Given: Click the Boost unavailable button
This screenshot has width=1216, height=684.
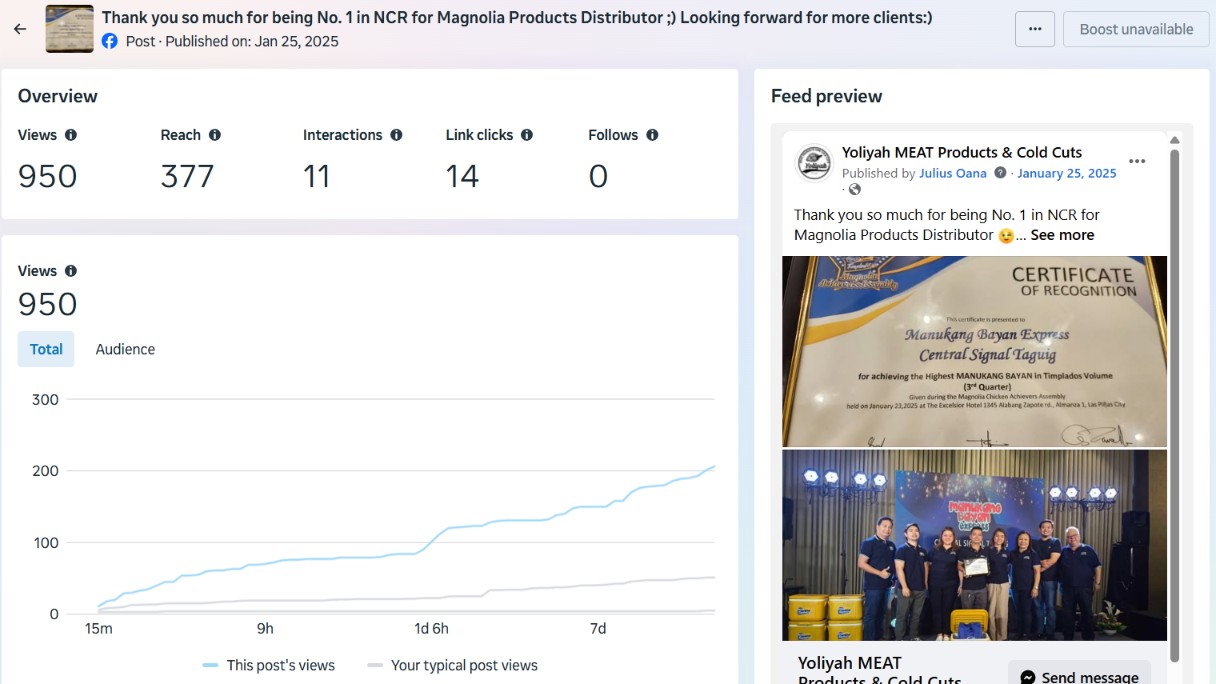Looking at the screenshot, I should pyautogui.click(x=1136, y=29).
